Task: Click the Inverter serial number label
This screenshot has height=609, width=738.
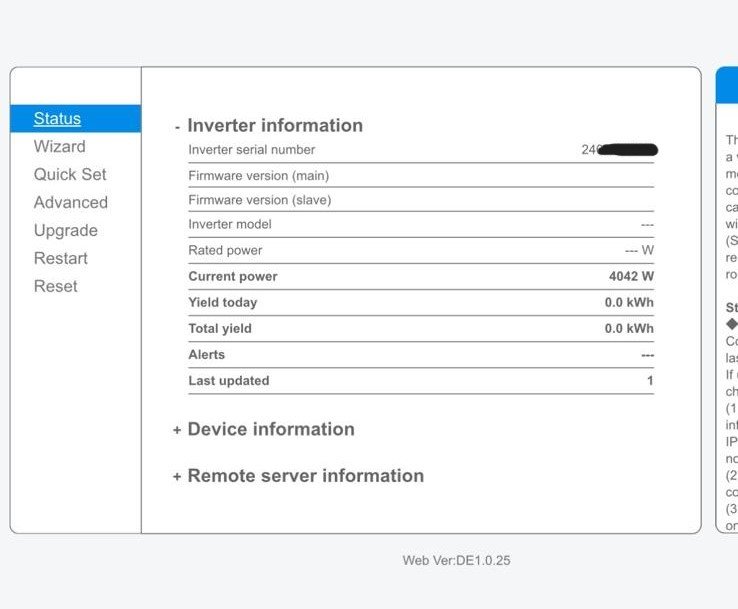Action: (251, 150)
